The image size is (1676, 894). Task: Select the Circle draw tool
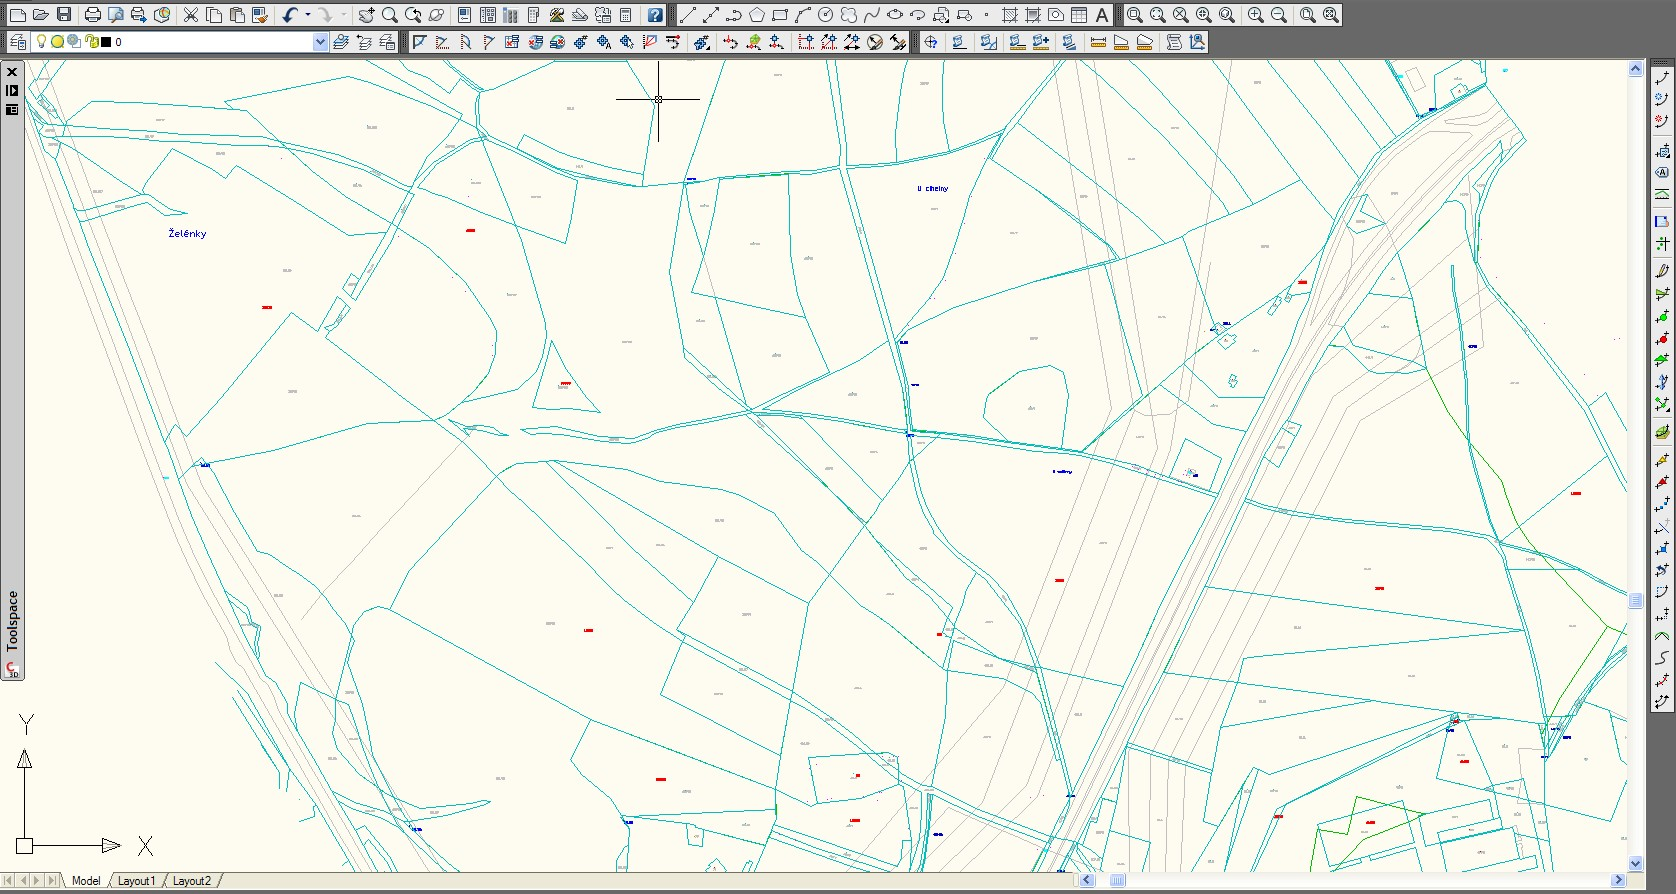(826, 15)
